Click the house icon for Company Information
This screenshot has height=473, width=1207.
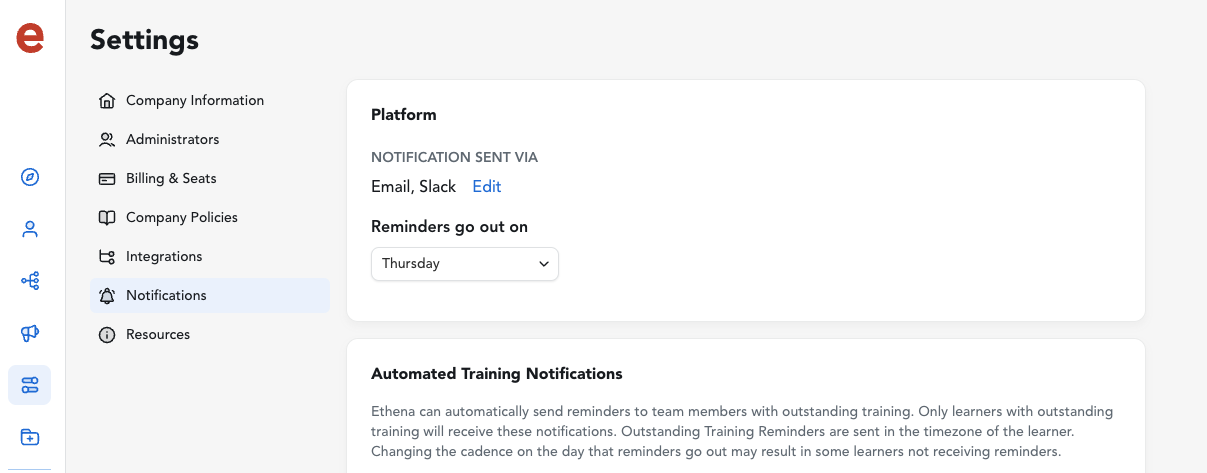coord(107,101)
